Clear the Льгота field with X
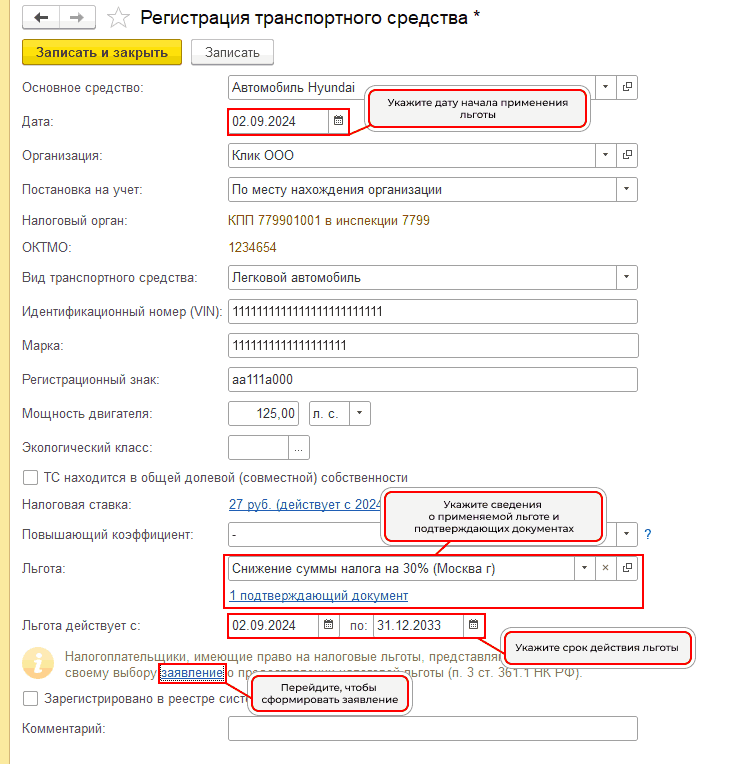 (605, 568)
